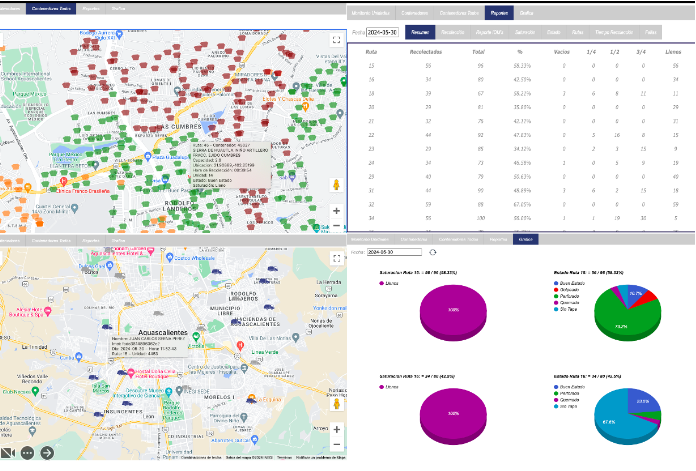Select the Recolección report sub-tab
Screen dimensions: 696x471
point(453,32)
